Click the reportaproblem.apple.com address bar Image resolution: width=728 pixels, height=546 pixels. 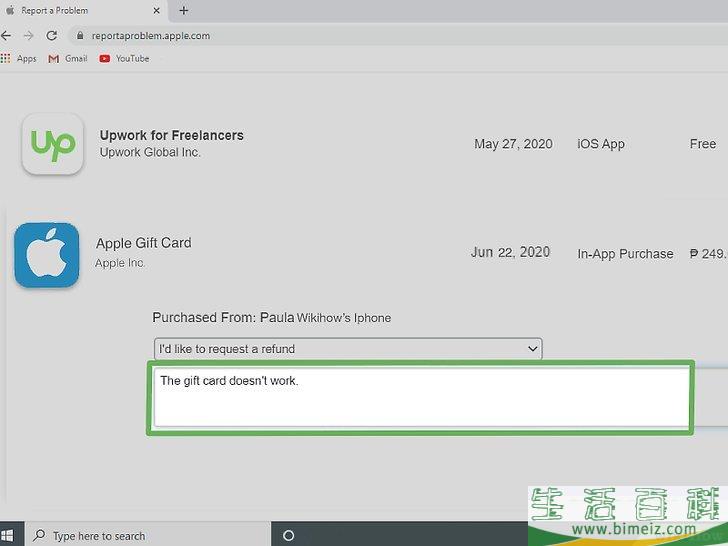tap(399, 36)
